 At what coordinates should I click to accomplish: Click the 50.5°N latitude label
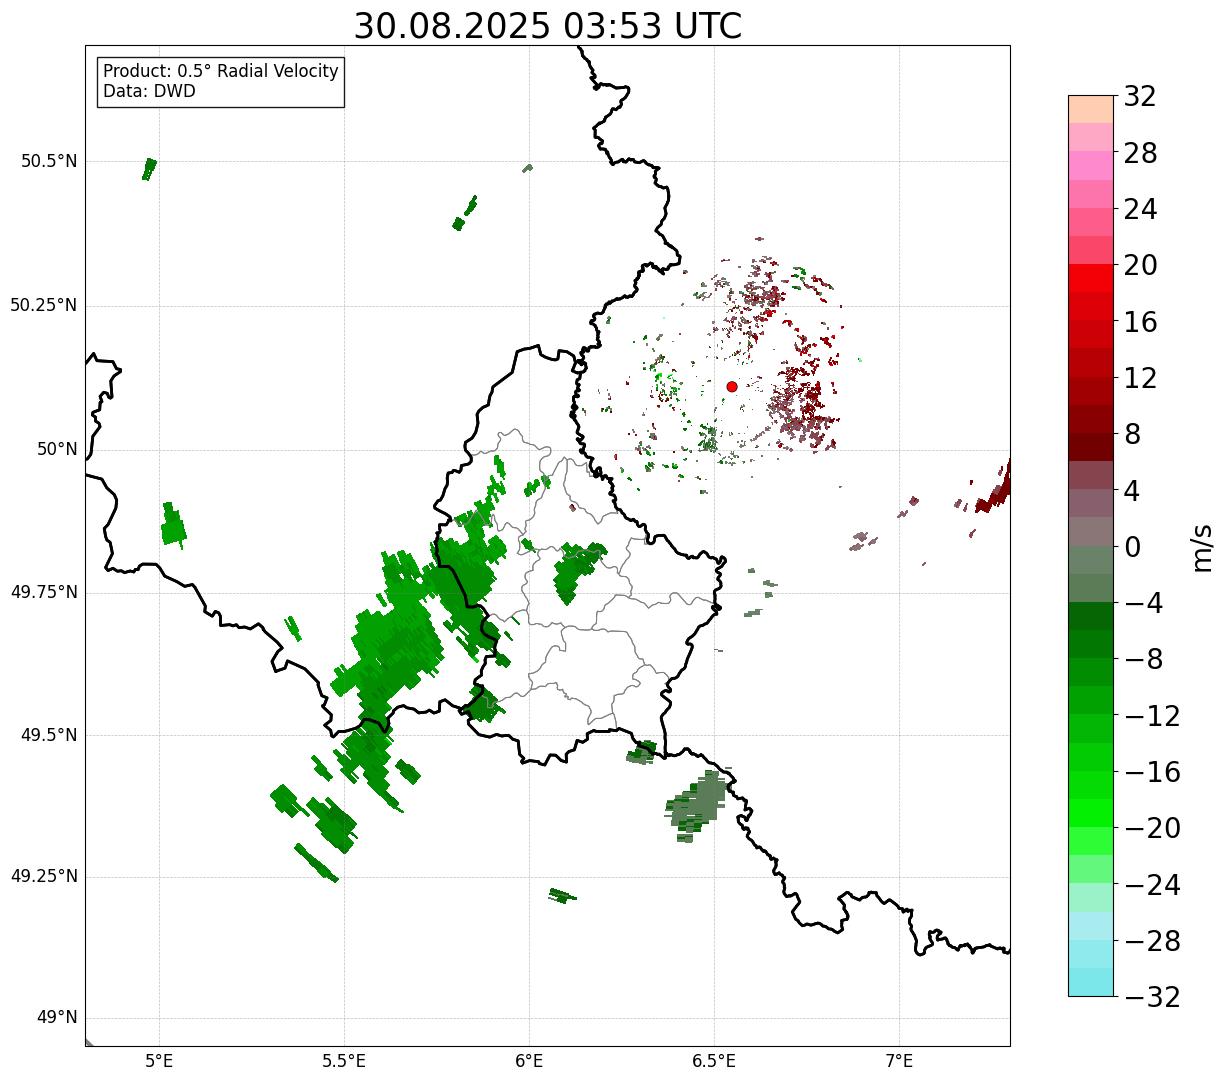(49, 161)
